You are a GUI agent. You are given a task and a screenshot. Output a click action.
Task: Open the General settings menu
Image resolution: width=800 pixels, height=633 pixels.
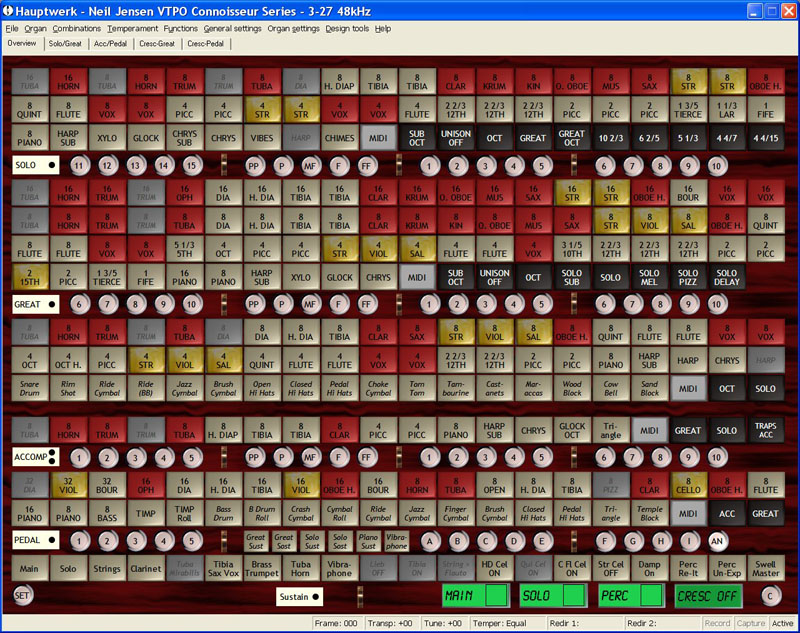233,29
